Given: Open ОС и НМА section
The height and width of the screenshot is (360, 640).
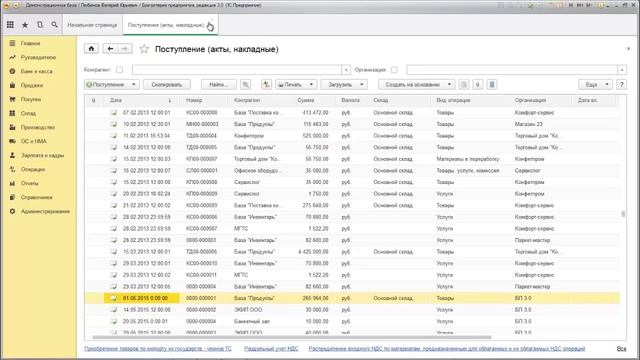Looking at the screenshot, I should pyautogui.click(x=34, y=141).
